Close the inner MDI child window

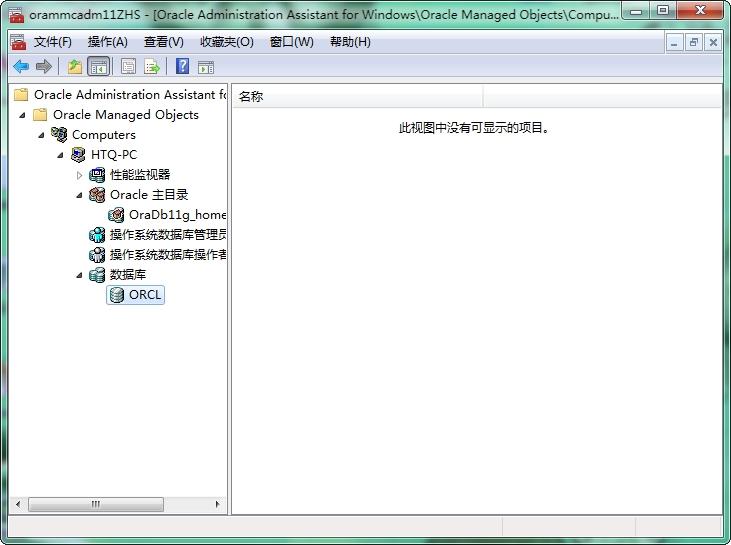[713, 43]
